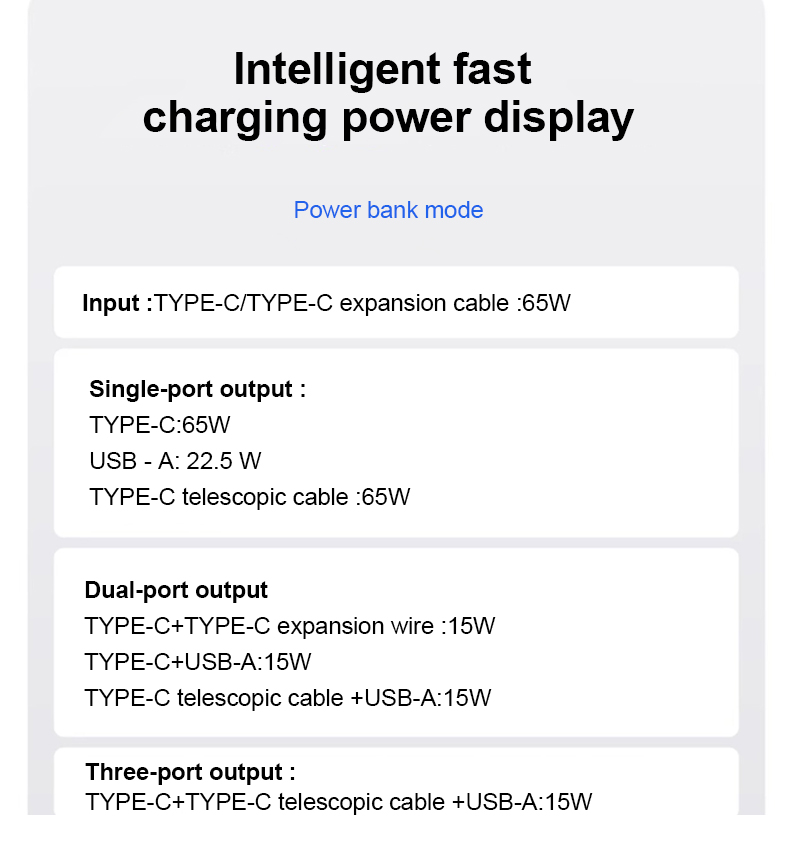Click dual-port TYPE-C telescopic cable +USB-A line

288,698
